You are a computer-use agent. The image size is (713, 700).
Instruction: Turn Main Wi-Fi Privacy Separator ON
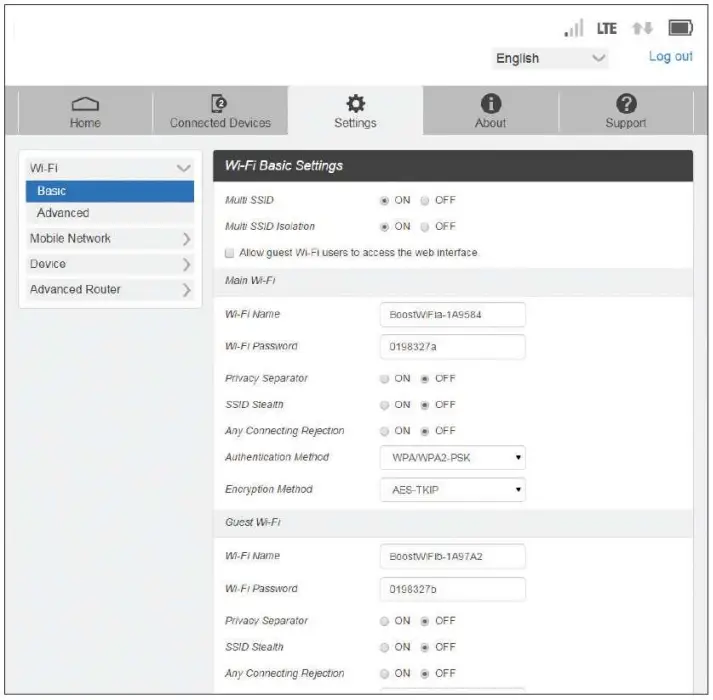(384, 379)
